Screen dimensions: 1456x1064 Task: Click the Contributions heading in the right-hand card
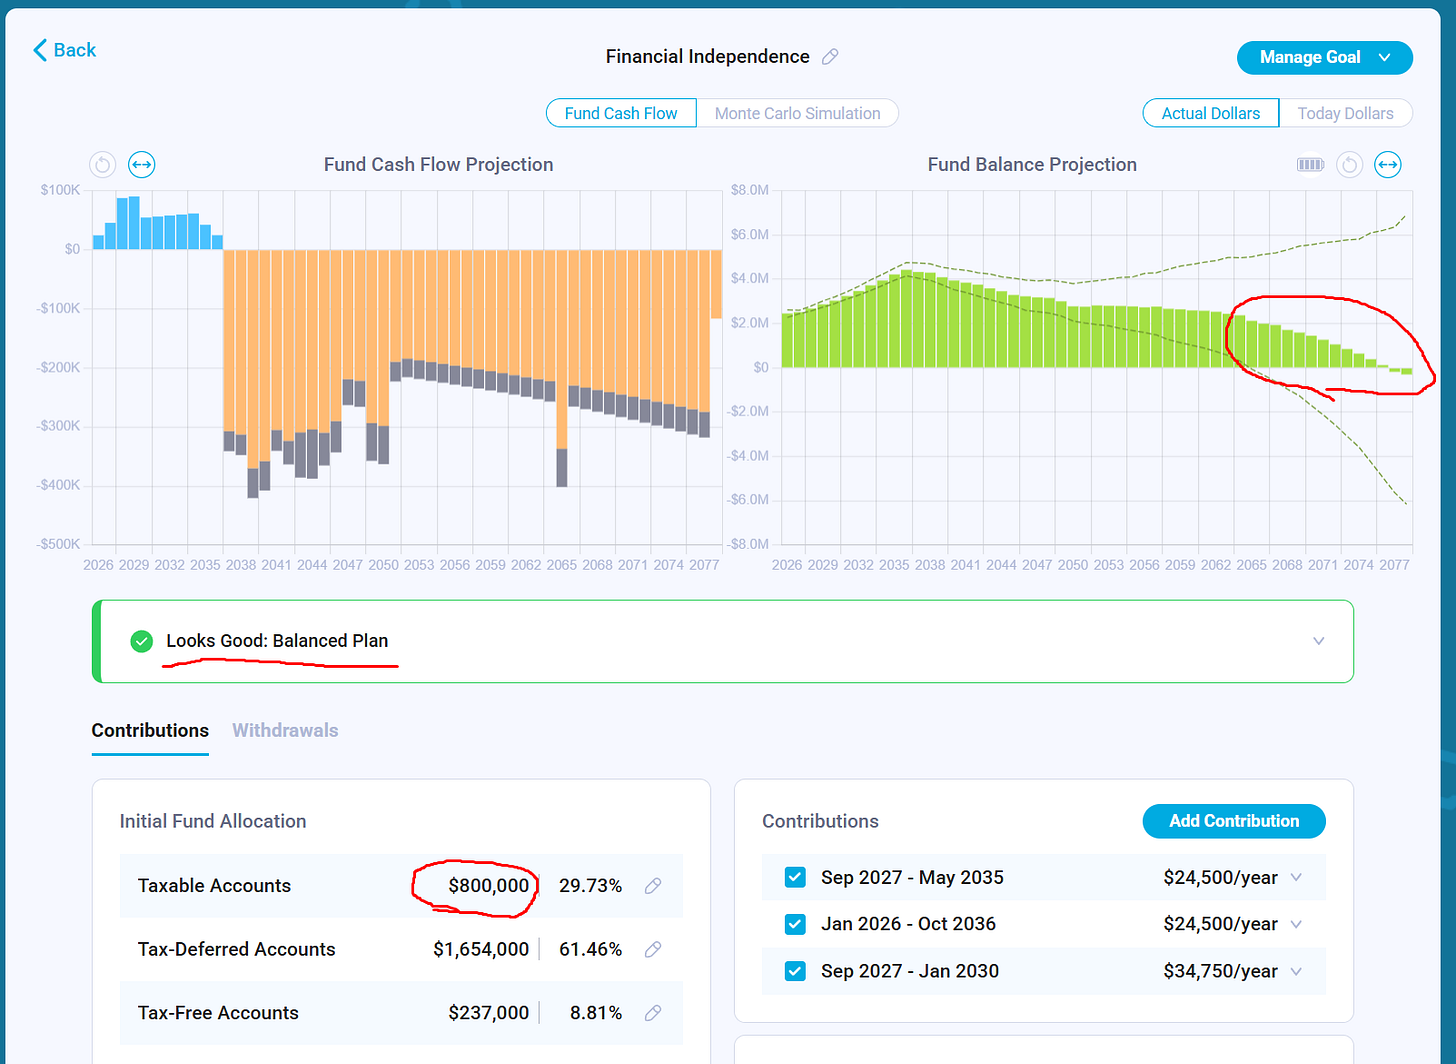(x=820, y=821)
